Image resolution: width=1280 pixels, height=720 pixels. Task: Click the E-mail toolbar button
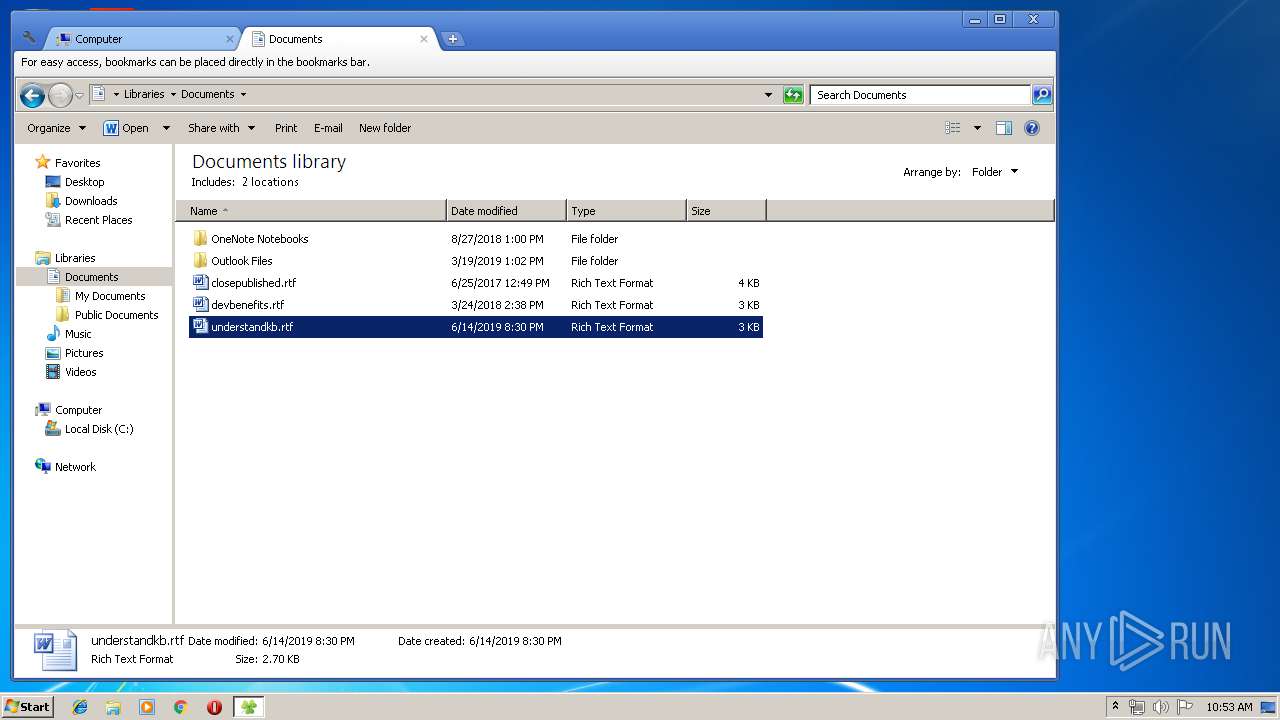pos(328,128)
